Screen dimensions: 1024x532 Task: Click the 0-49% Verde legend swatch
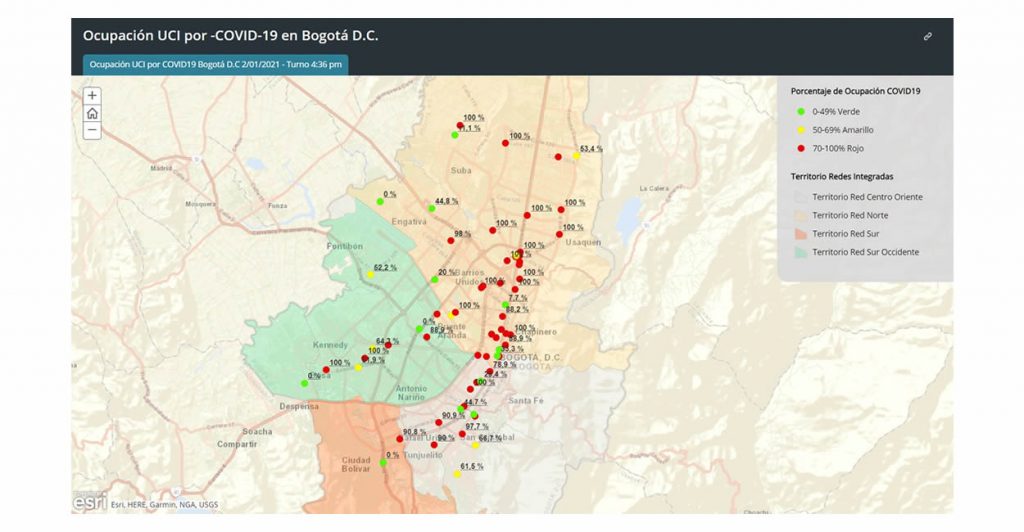click(x=801, y=111)
